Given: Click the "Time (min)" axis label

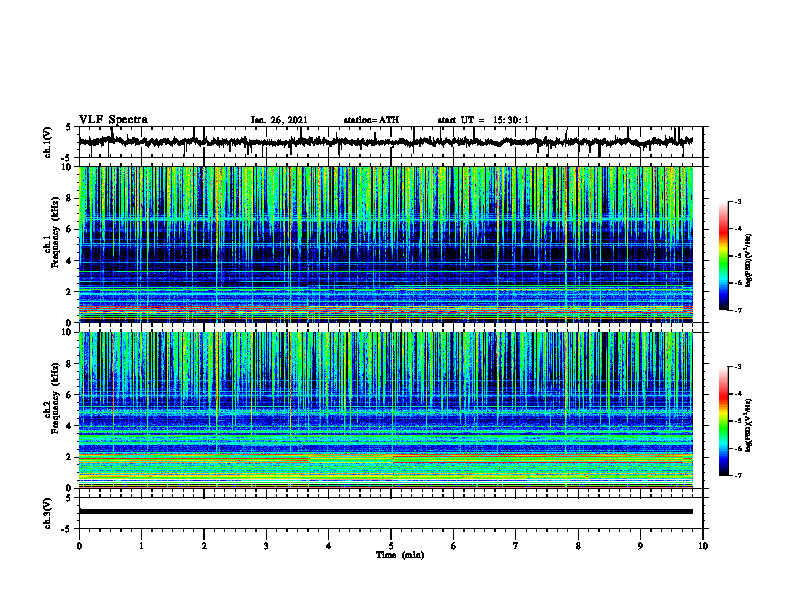Looking at the screenshot, I should point(400,555).
